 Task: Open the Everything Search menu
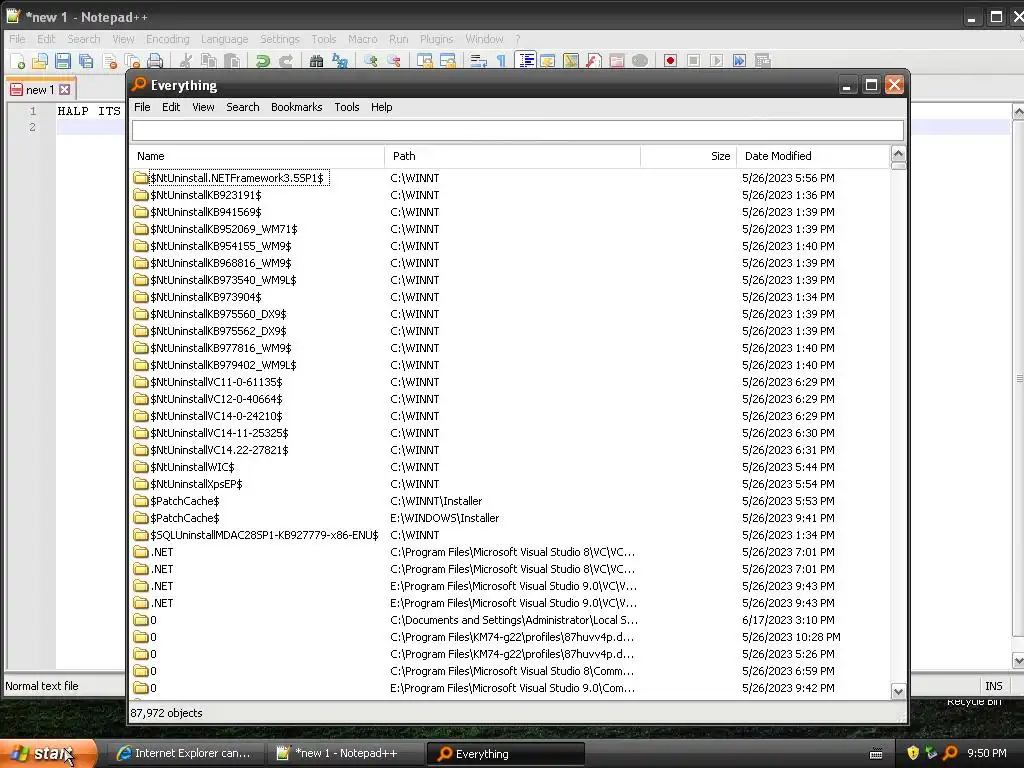click(x=243, y=107)
